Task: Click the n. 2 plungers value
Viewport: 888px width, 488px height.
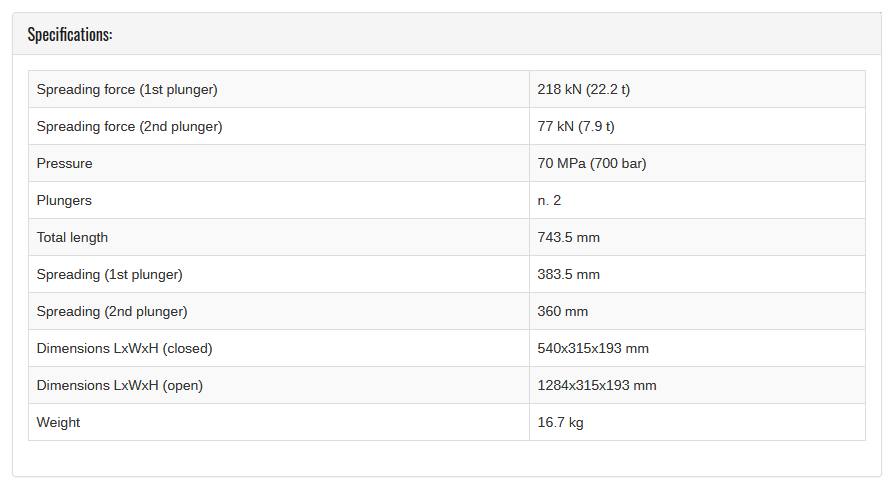Action: point(549,200)
